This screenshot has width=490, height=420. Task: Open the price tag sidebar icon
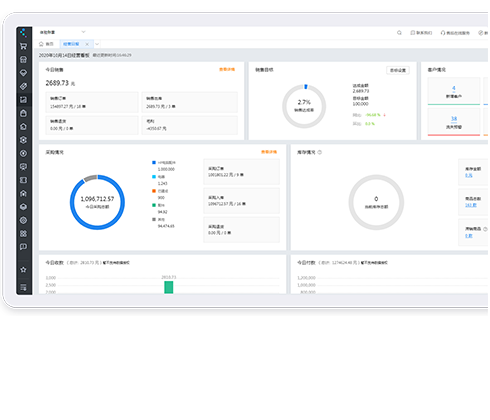pos(23,86)
